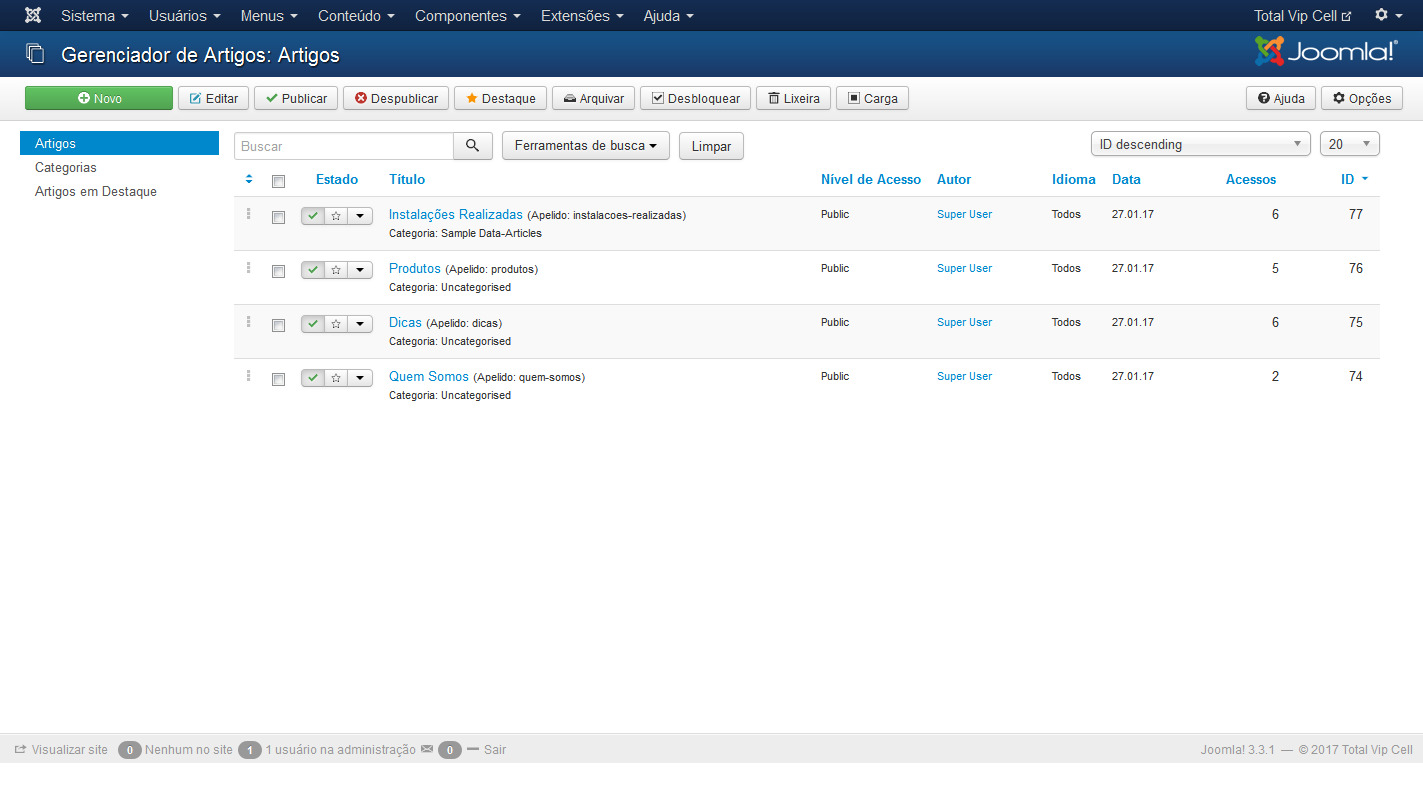Select the Dicas row checkbox

279,325
